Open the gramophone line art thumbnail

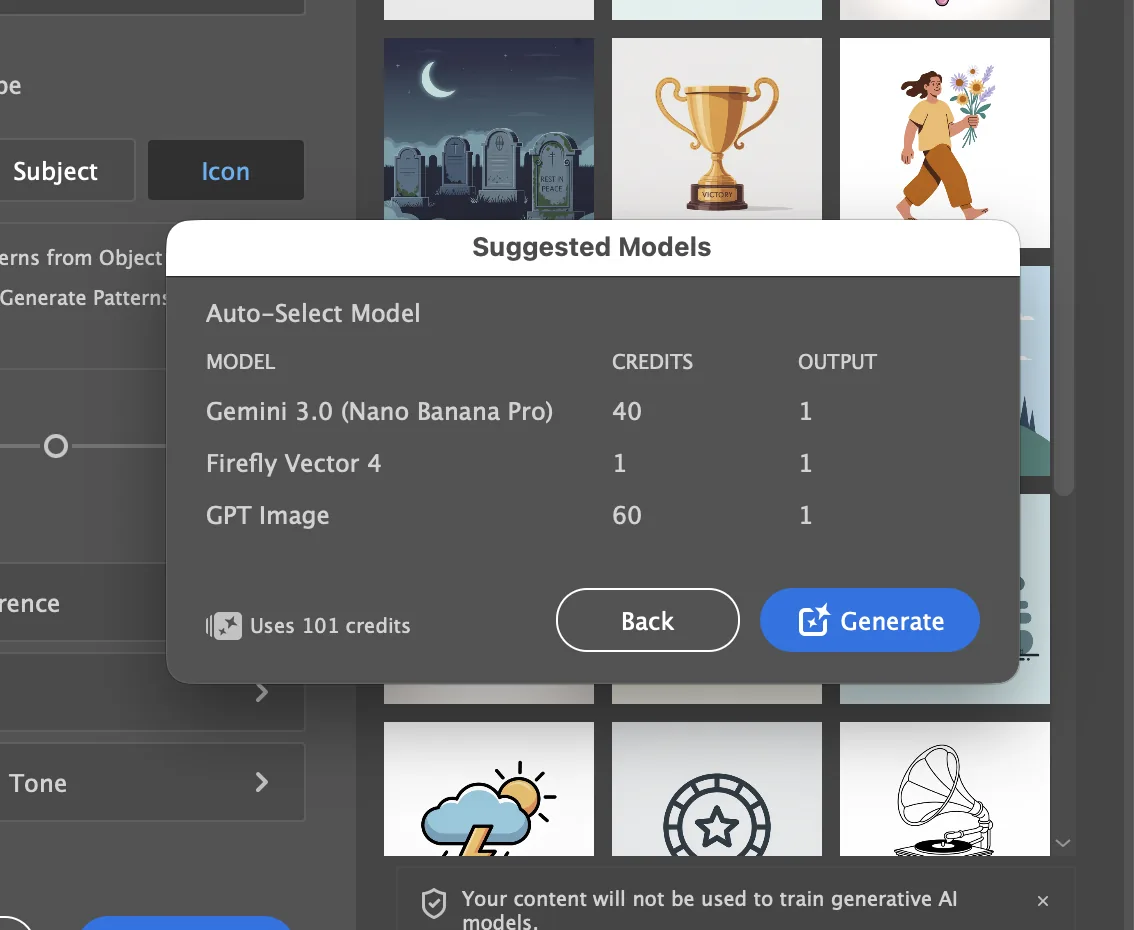tap(945, 788)
